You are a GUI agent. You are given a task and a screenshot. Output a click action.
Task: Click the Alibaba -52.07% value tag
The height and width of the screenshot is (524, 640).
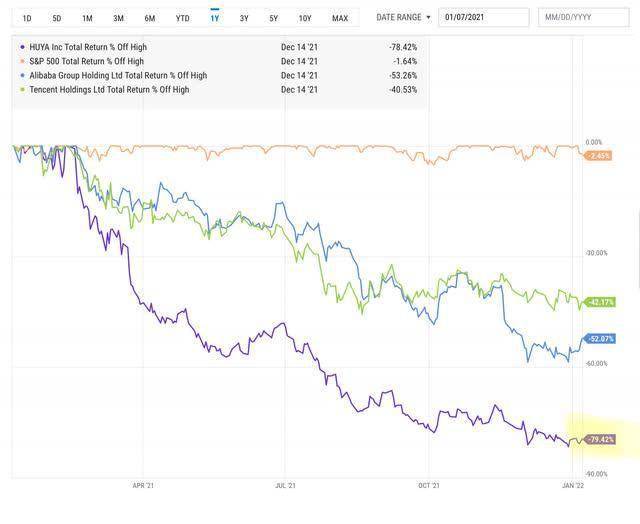pos(600,339)
